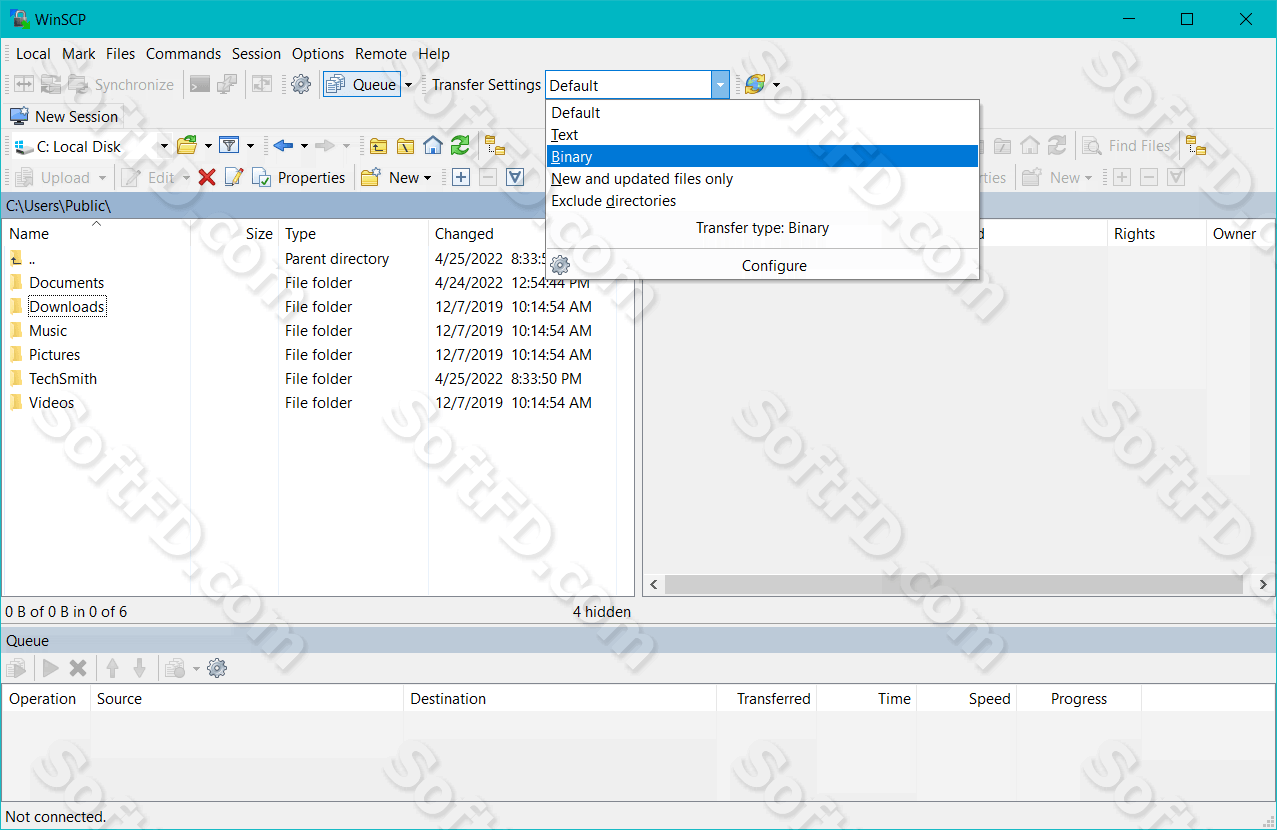Select the Downloads folder
Viewport: 1277px width, 830px height.
coord(67,307)
